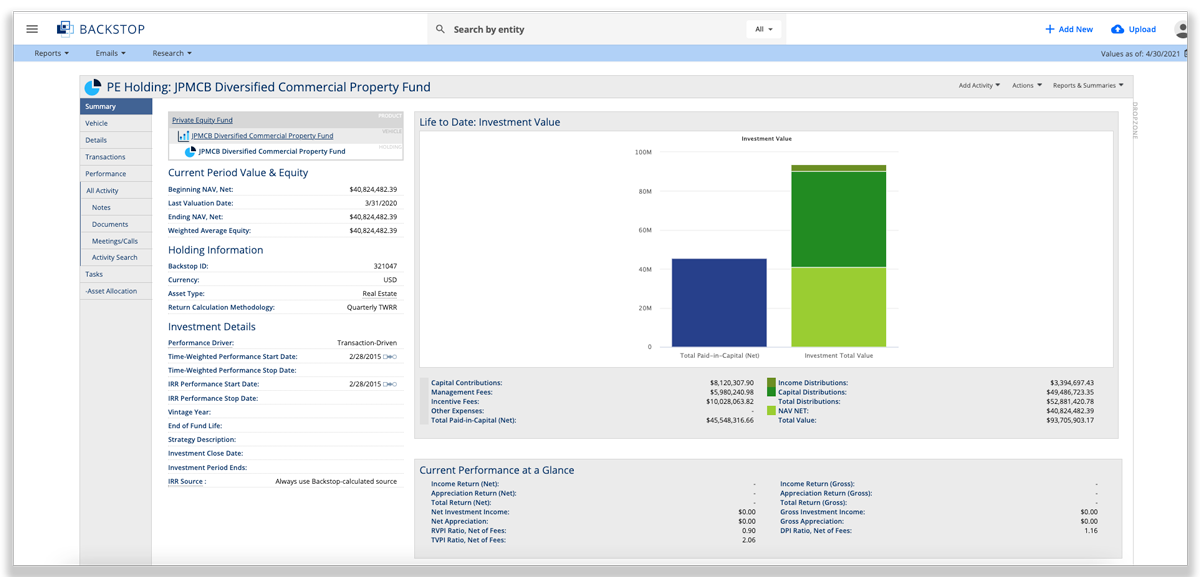Viewport: 1200px width, 577px height.
Task: Open the Emails dropdown menu
Action: coord(111,53)
